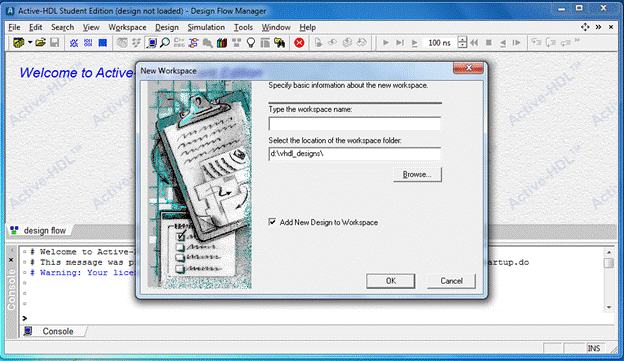Expand toolbar overflow chevron in menu bar

(x=598, y=27)
